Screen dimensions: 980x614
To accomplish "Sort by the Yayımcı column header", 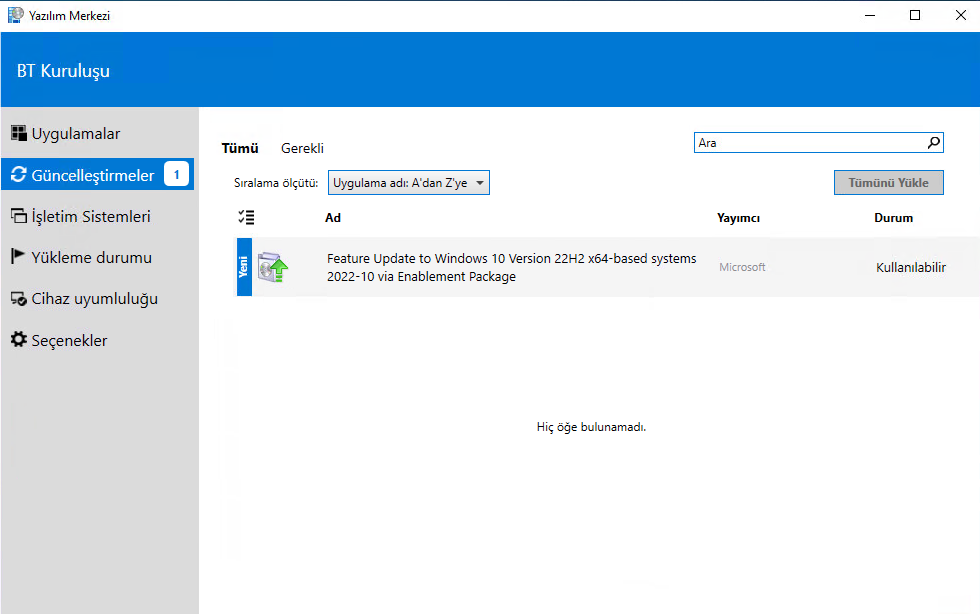I will click(x=738, y=218).
